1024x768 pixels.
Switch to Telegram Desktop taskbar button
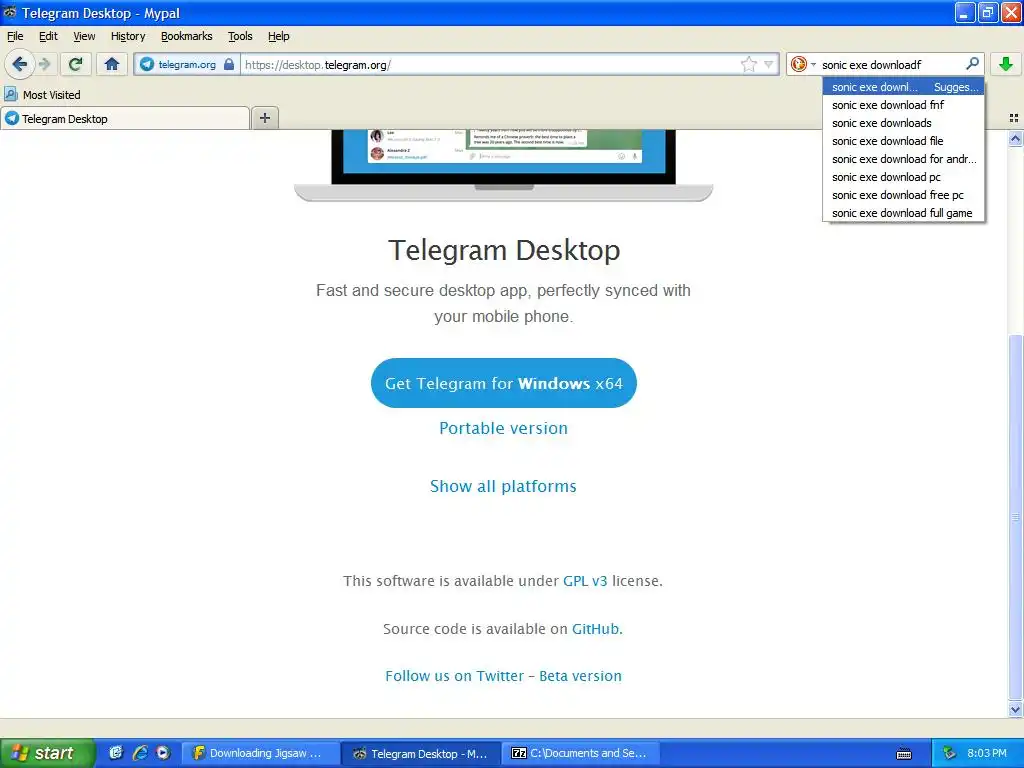pyautogui.click(x=421, y=753)
